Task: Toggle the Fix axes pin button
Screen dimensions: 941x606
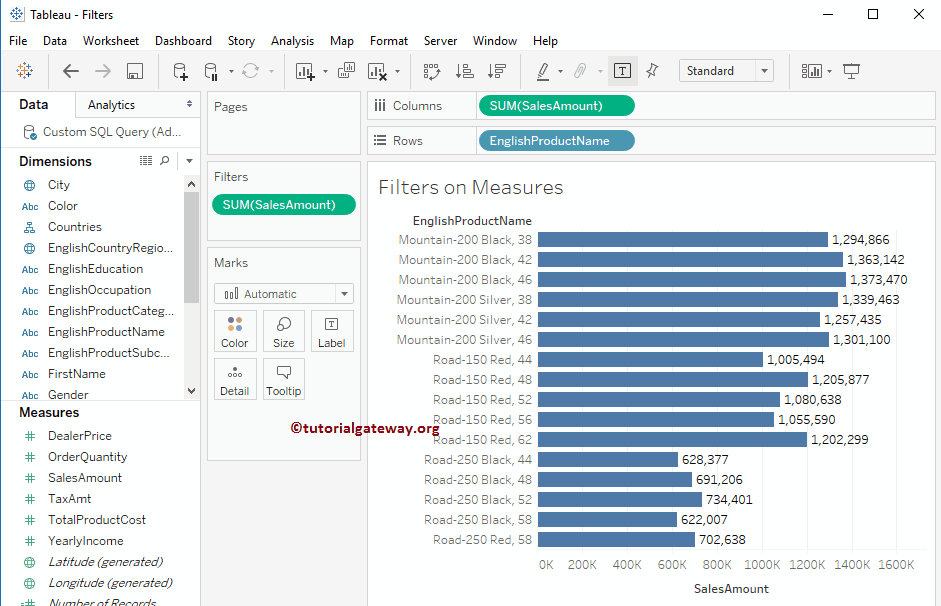Action: 652,71
